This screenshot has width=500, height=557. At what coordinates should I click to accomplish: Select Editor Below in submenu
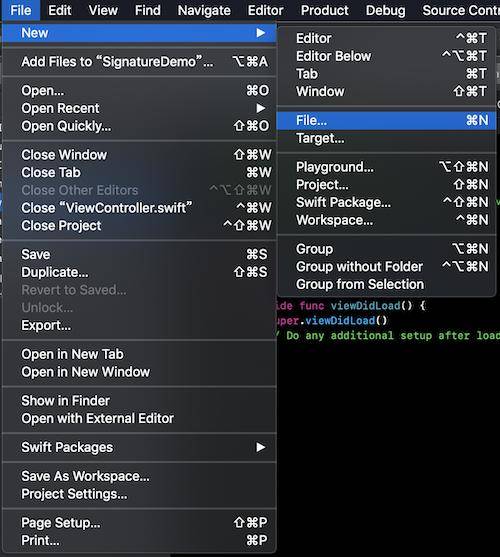point(386,56)
